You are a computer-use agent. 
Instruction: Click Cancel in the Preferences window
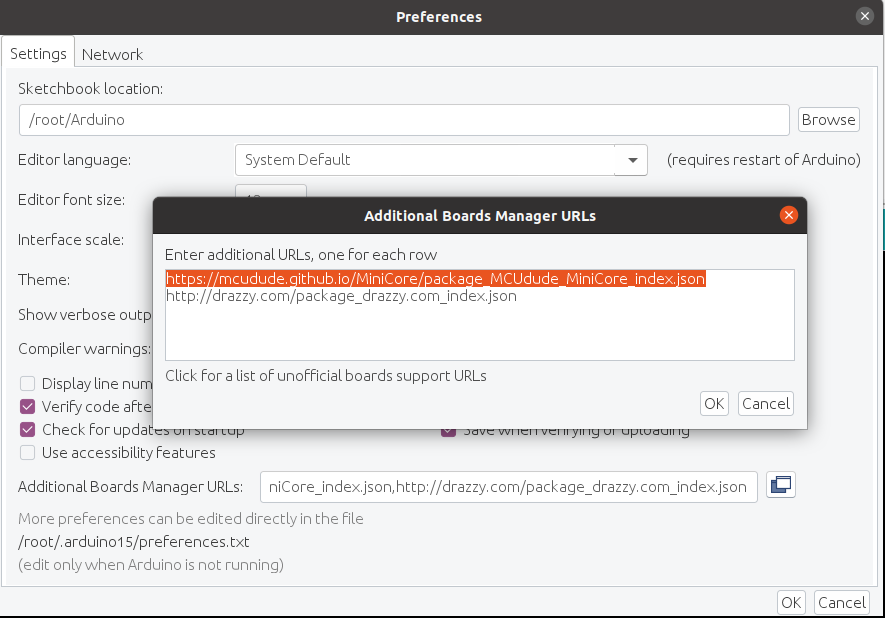coord(842,602)
